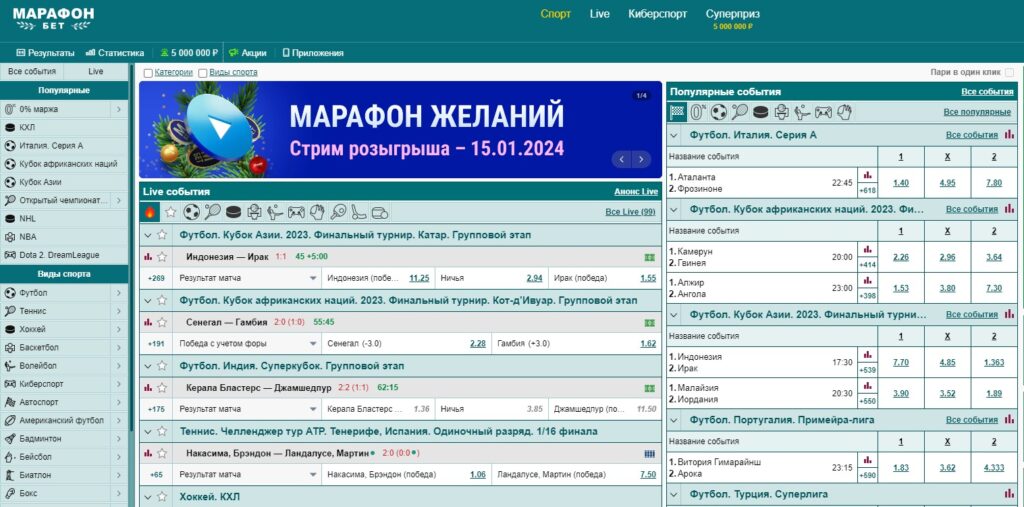
Task: Filter Популярные события by hockey puck icon
Action: [761, 112]
